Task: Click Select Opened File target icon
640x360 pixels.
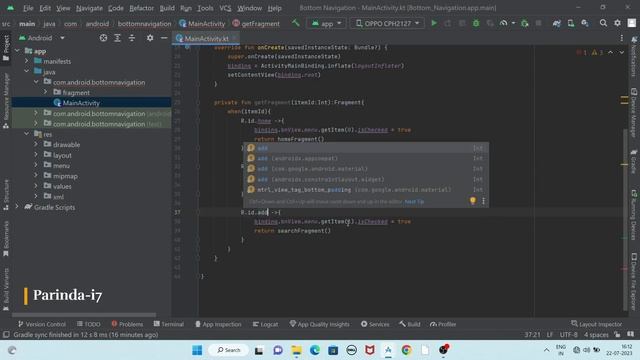Action: [x=103, y=38]
